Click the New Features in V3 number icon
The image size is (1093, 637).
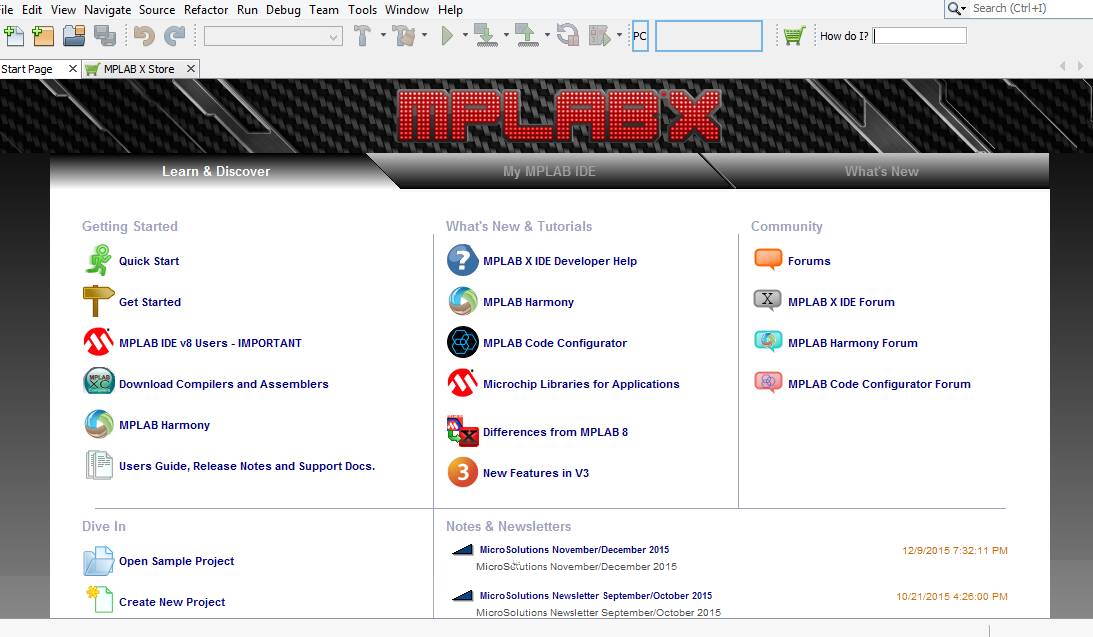coord(463,473)
